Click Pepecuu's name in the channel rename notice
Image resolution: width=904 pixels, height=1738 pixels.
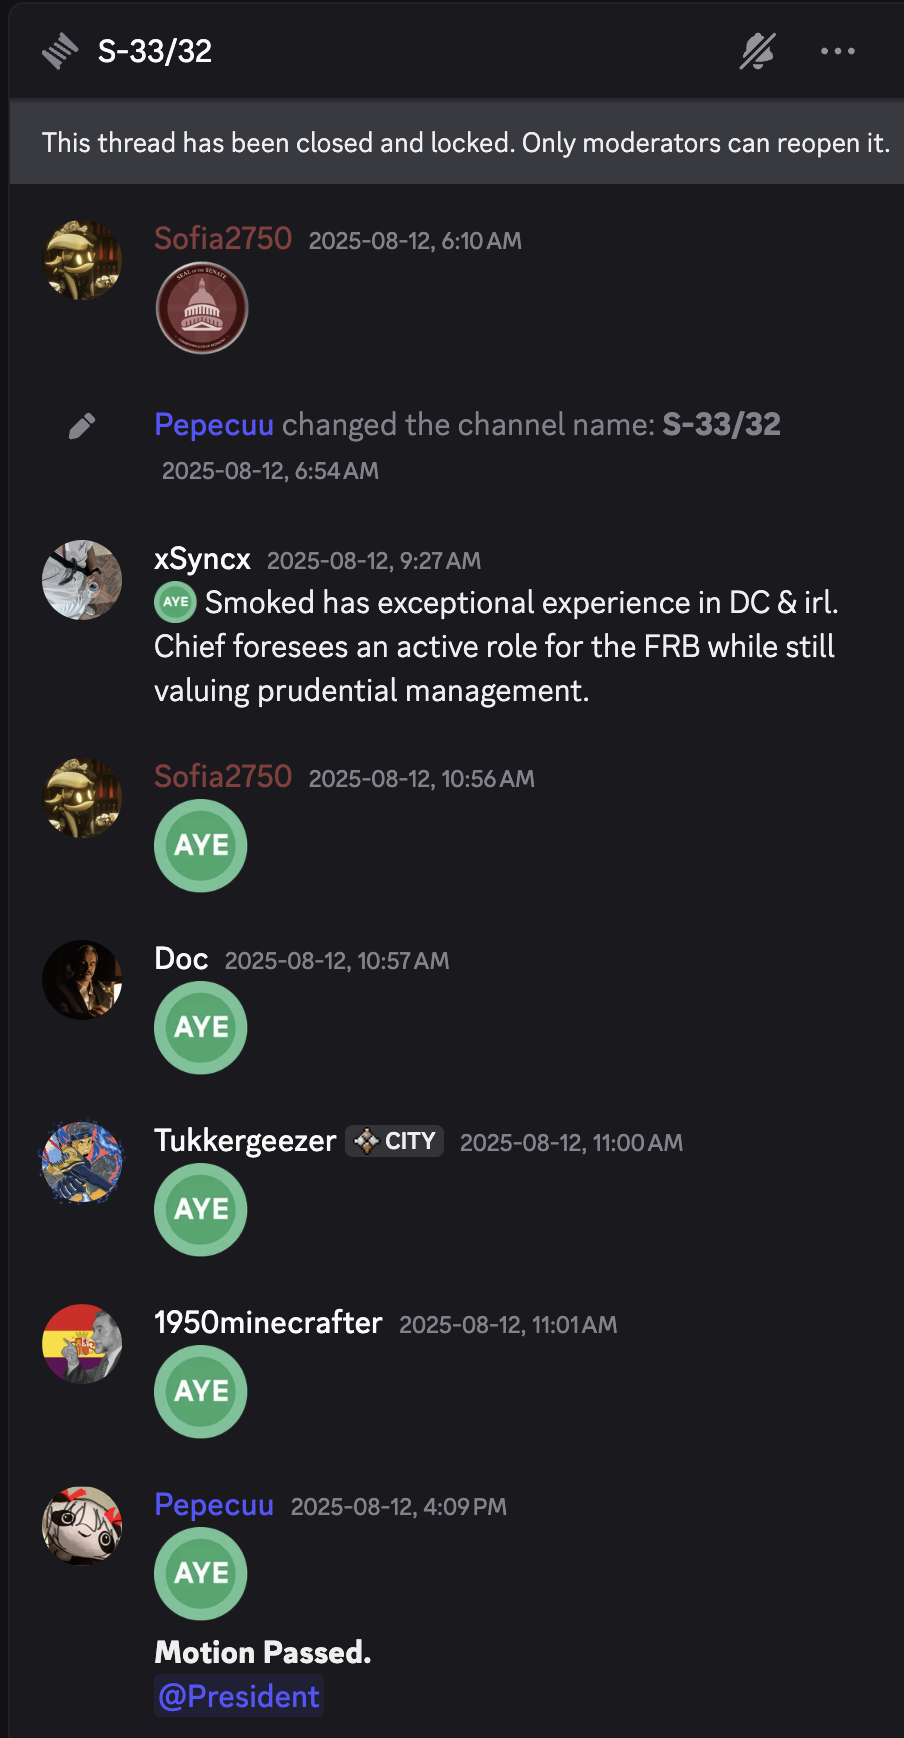[x=214, y=425]
